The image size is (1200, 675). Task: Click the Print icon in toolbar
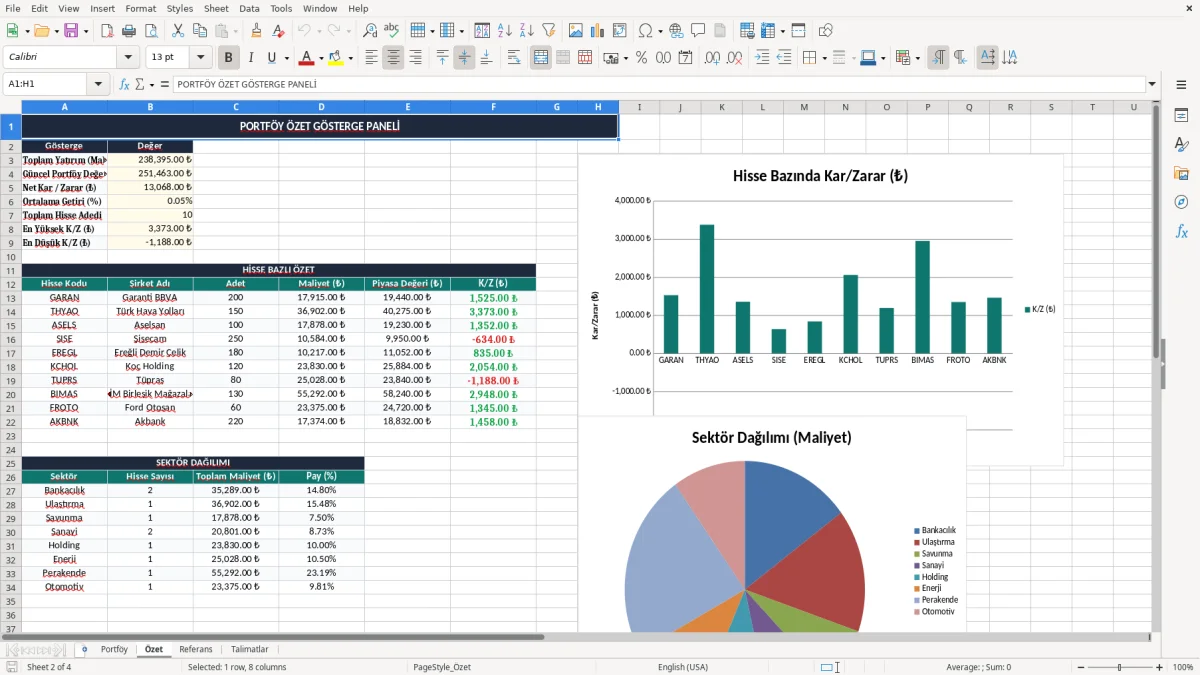point(130,31)
